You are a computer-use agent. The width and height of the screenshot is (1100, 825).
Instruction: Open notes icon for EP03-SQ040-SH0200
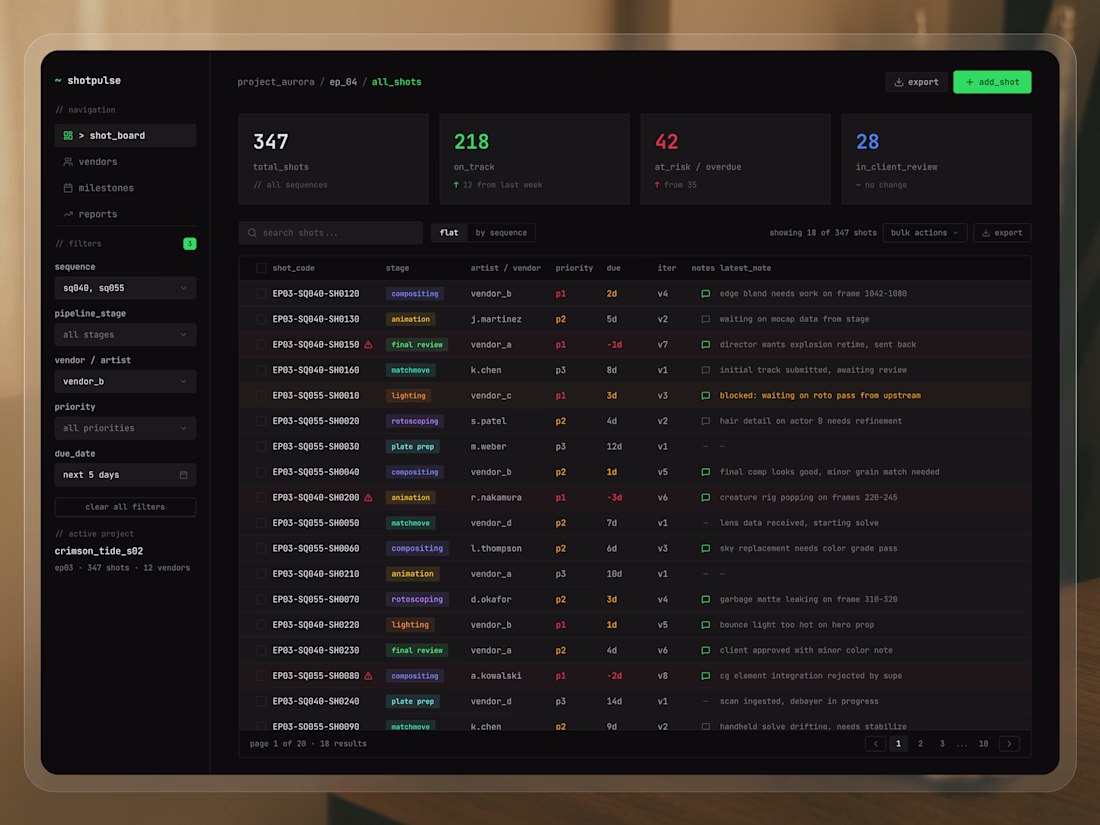point(706,497)
